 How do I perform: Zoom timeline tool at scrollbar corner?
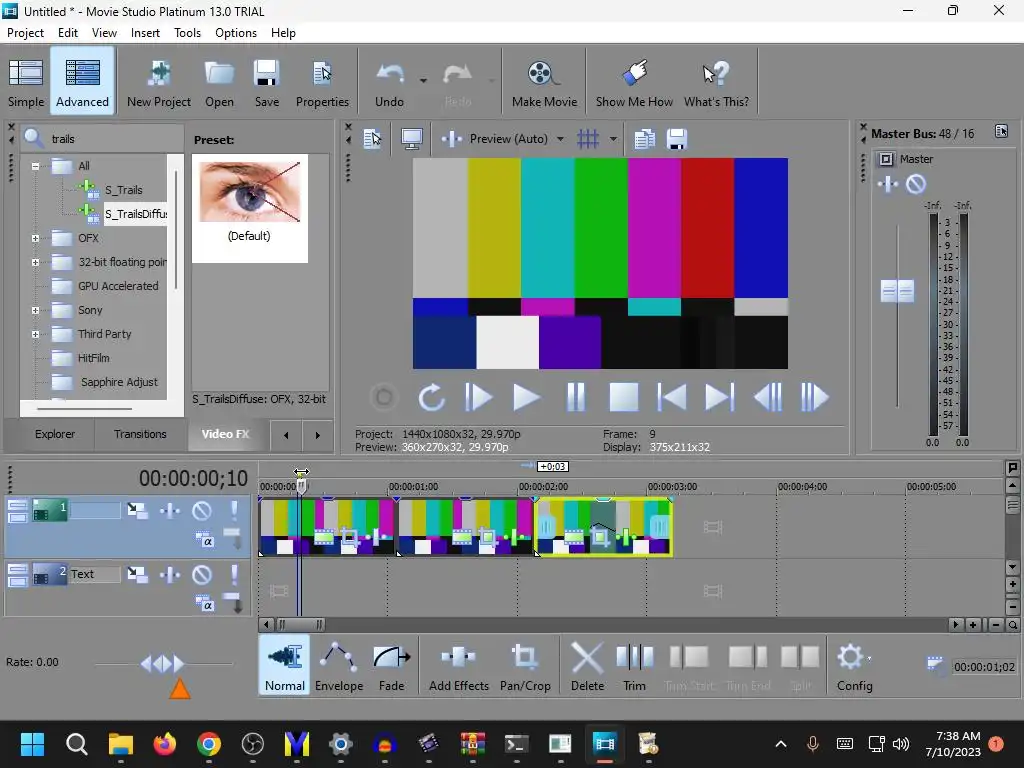click(1012, 625)
